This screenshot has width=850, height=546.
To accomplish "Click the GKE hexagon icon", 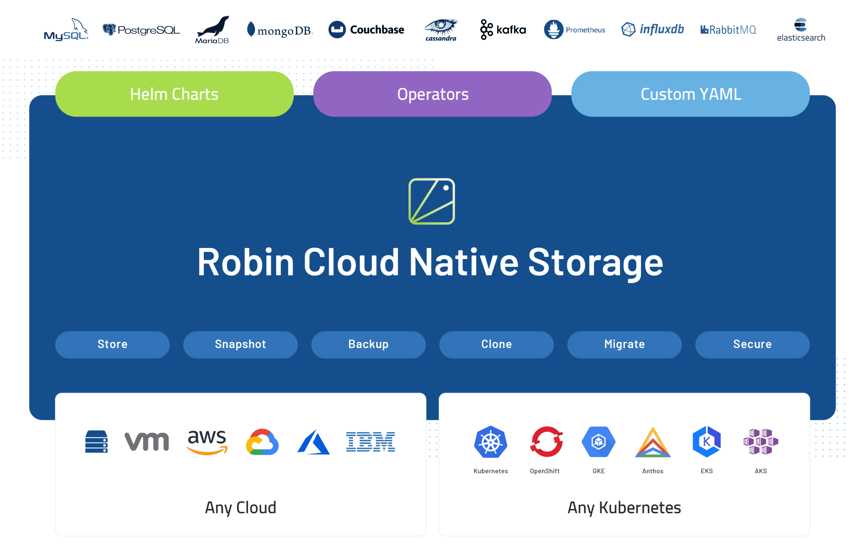I will (598, 442).
